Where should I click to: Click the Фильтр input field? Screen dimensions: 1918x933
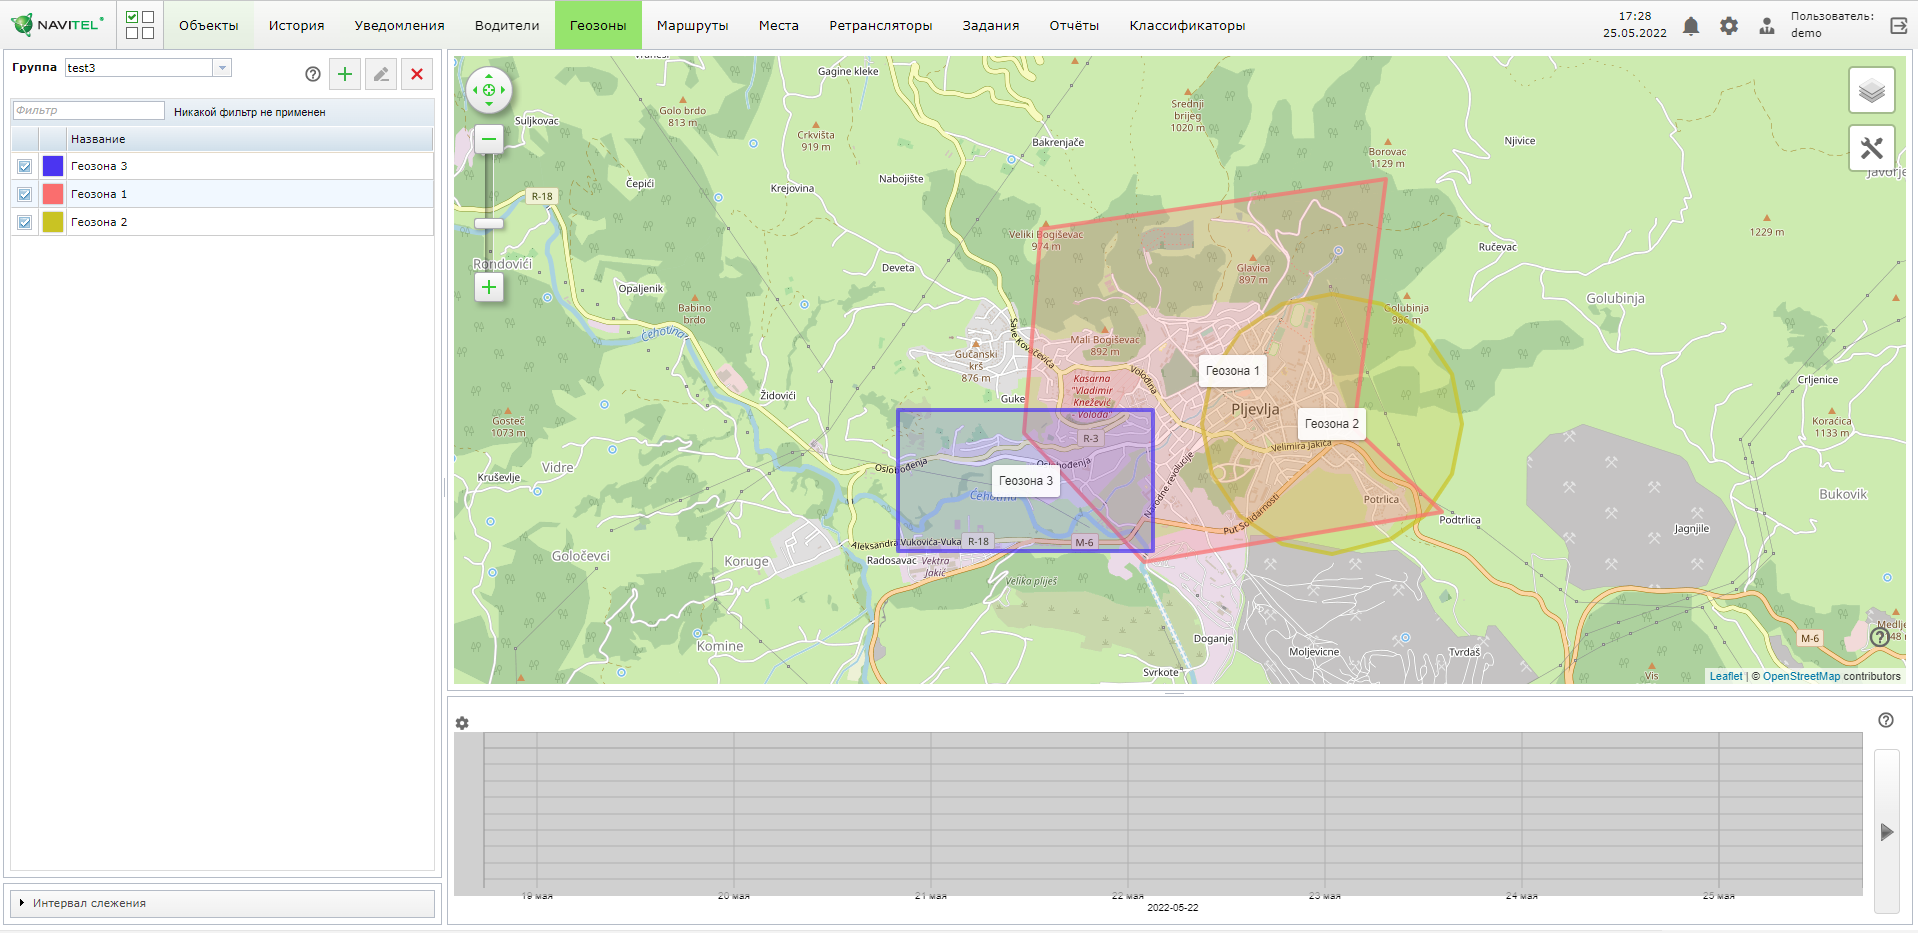[88, 111]
